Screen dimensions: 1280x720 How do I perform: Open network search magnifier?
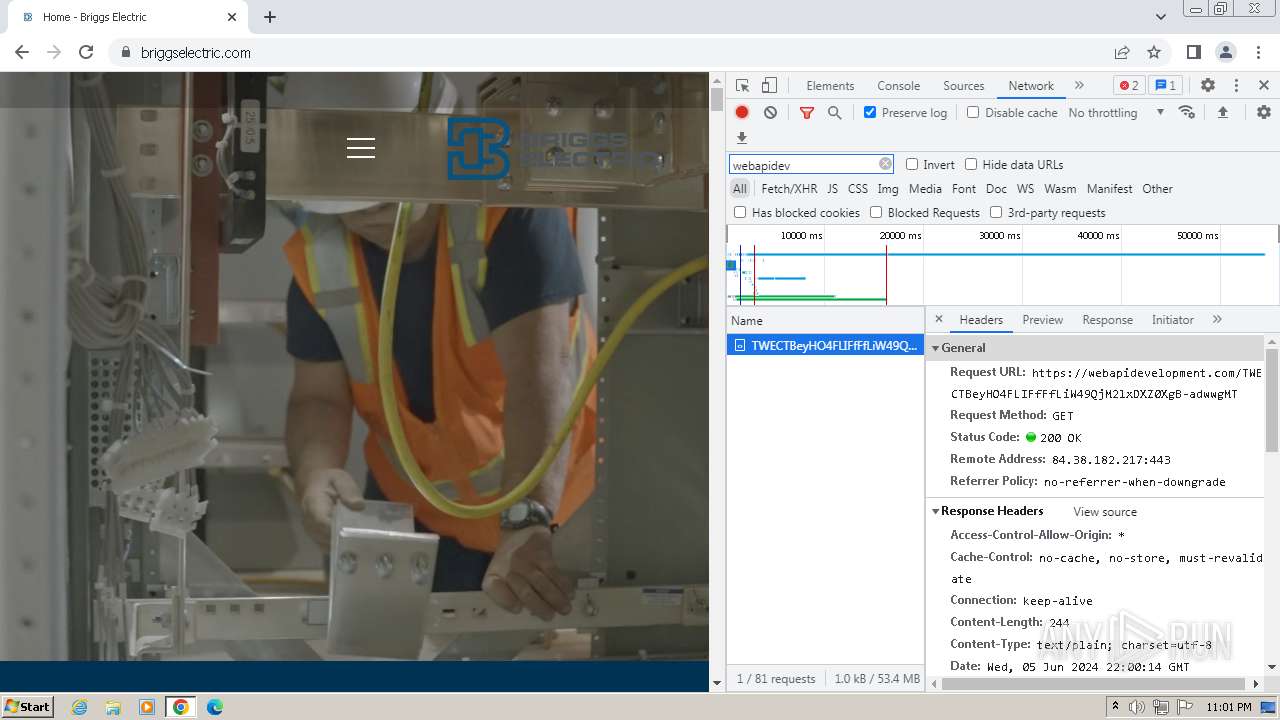click(834, 113)
